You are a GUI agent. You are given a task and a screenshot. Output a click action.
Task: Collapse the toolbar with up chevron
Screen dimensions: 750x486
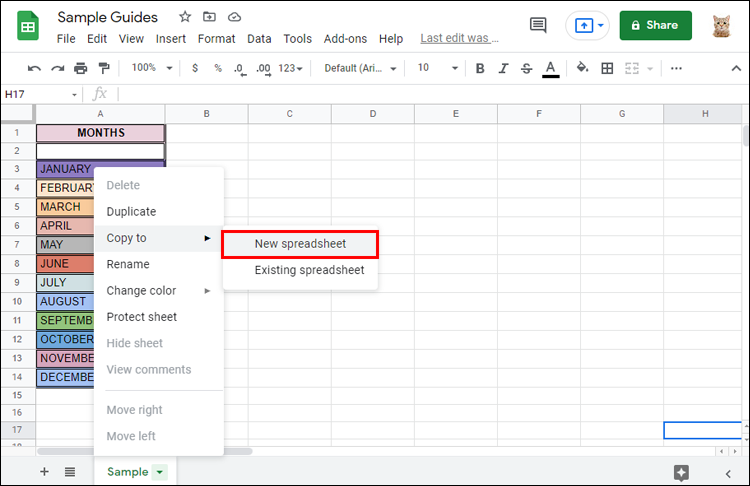coord(736,68)
